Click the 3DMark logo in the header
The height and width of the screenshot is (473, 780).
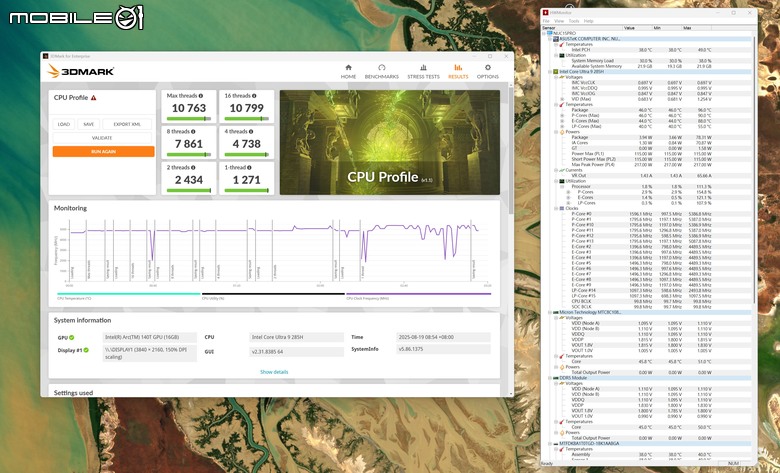point(81,71)
